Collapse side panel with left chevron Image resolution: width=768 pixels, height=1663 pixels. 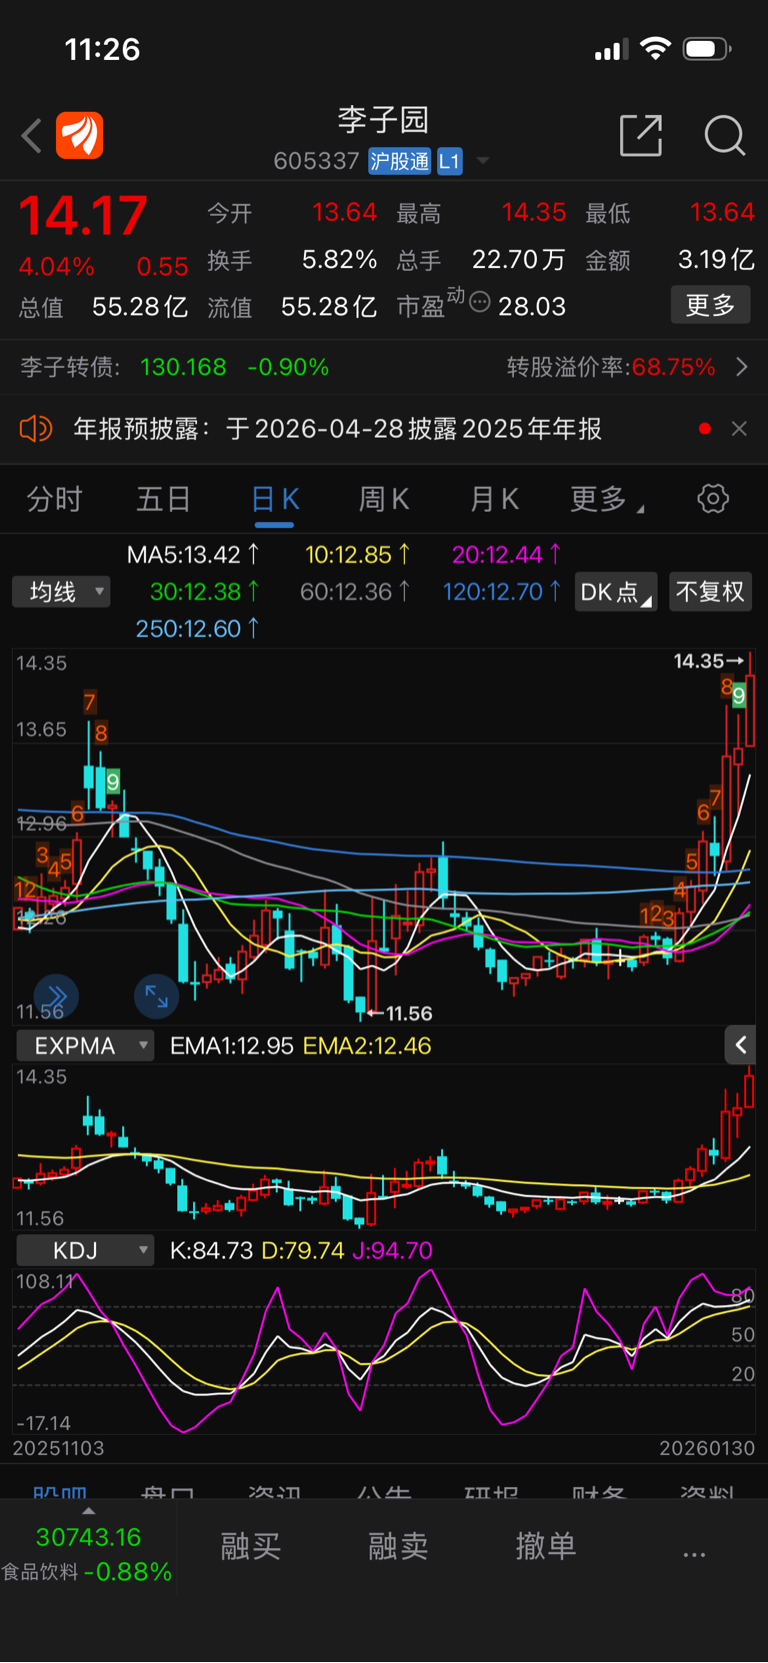tap(740, 1045)
